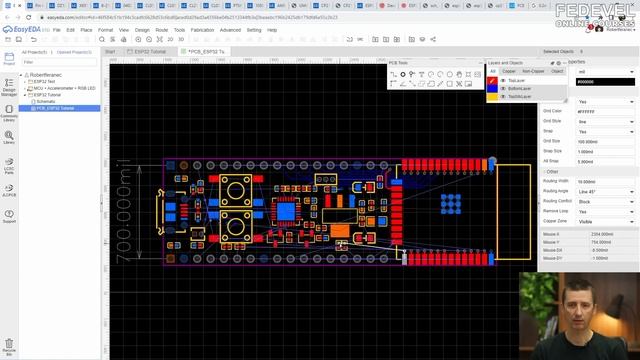Image resolution: width=640 pixels, height=360 pixels.
Task: Switch to the Non-Copper layers tab
Action: pos(533,71)
